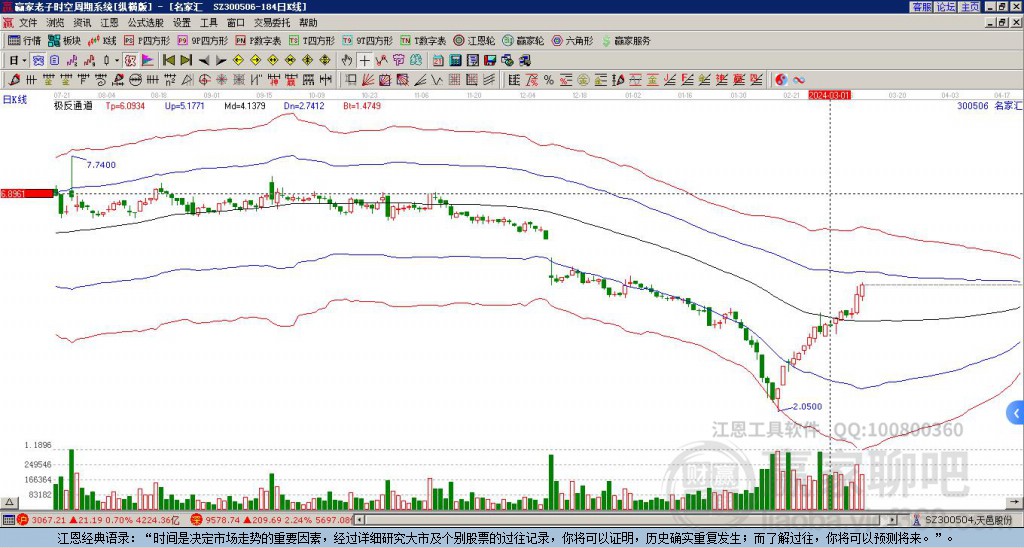Expand the candlestick style dropdown arrow
The width and height of the screenshot is (1024, 548).
pyautogui.click(x=117, y=61)
